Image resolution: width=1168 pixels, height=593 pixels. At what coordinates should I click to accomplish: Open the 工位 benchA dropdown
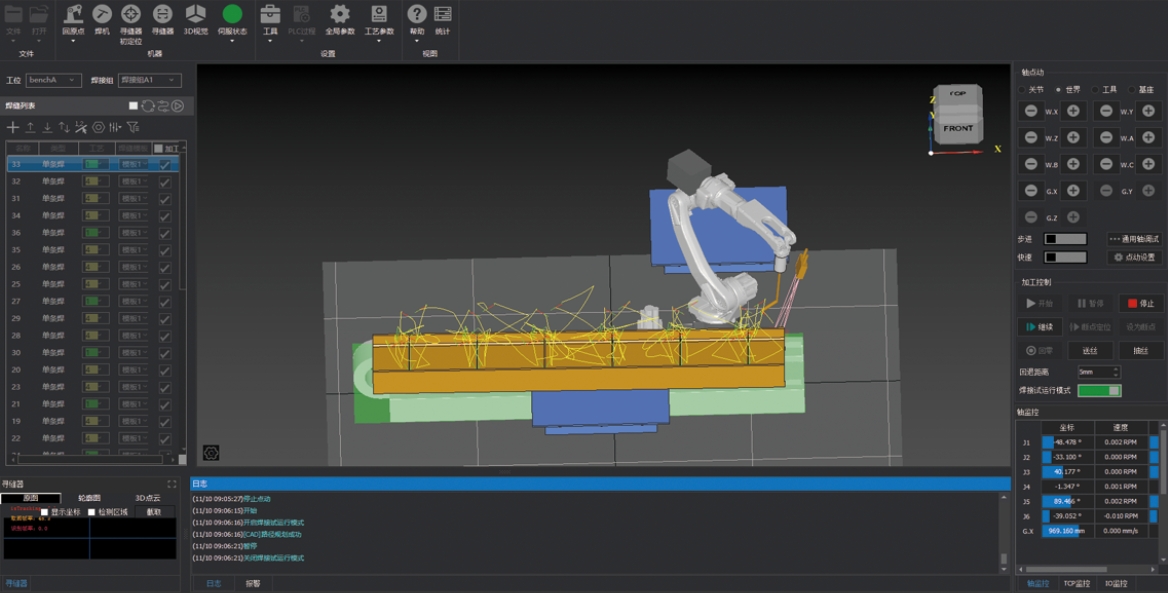[54, 80]
